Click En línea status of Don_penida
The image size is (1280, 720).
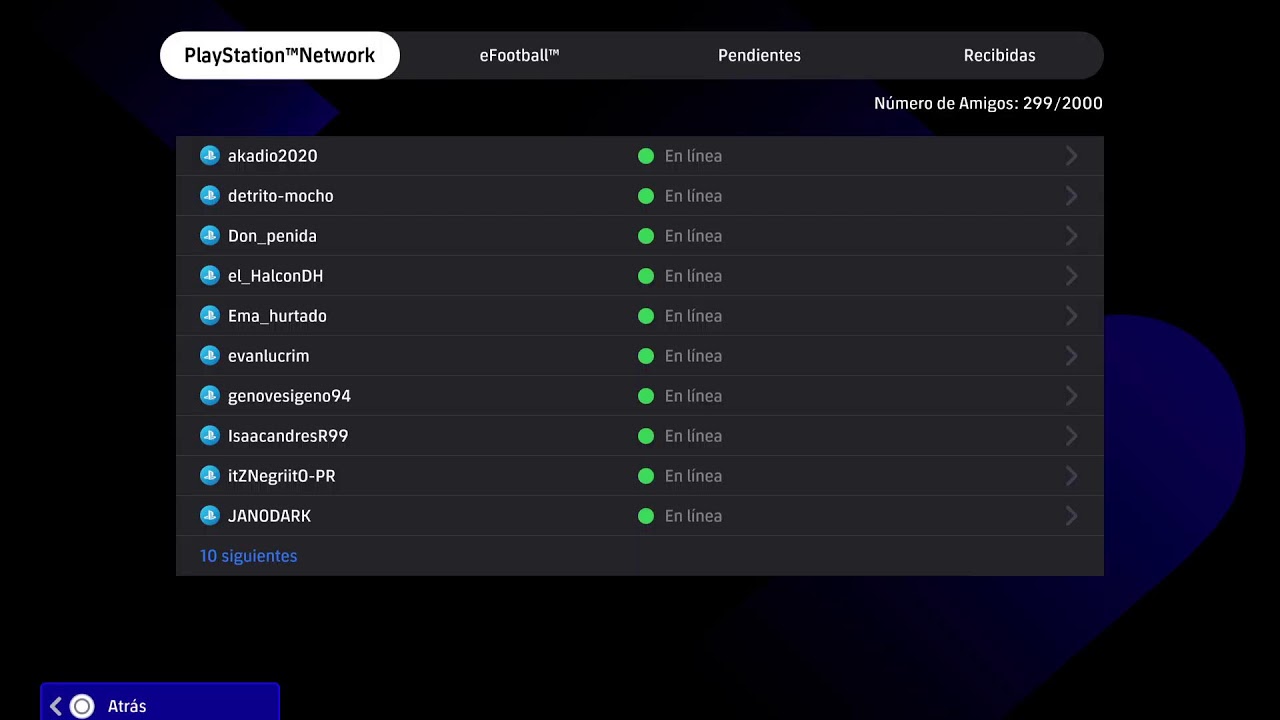[x=693, y=236]
